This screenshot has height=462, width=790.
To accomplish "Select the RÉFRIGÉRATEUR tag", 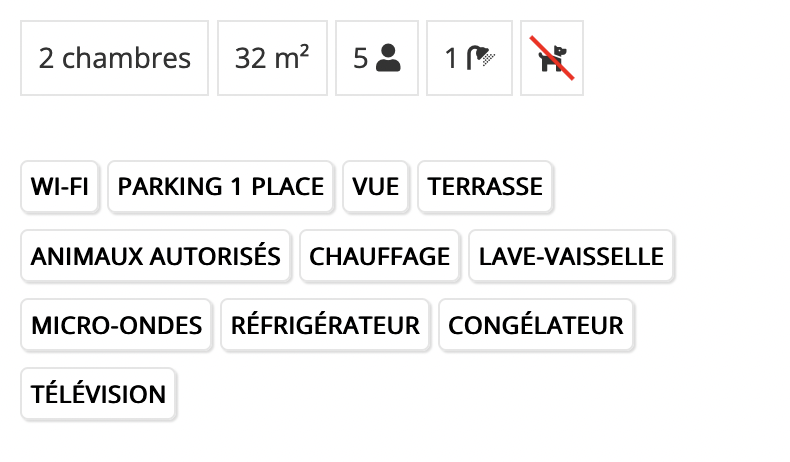I will [x=325, y=325].
